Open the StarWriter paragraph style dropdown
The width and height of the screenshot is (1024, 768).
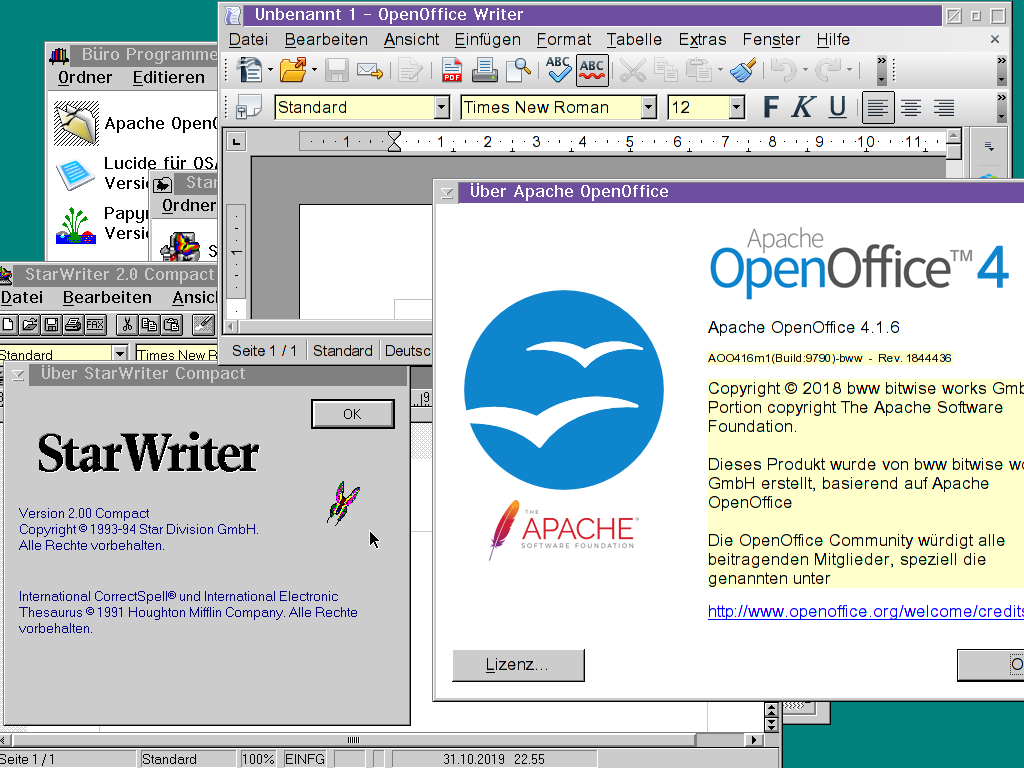click(120, 354)
